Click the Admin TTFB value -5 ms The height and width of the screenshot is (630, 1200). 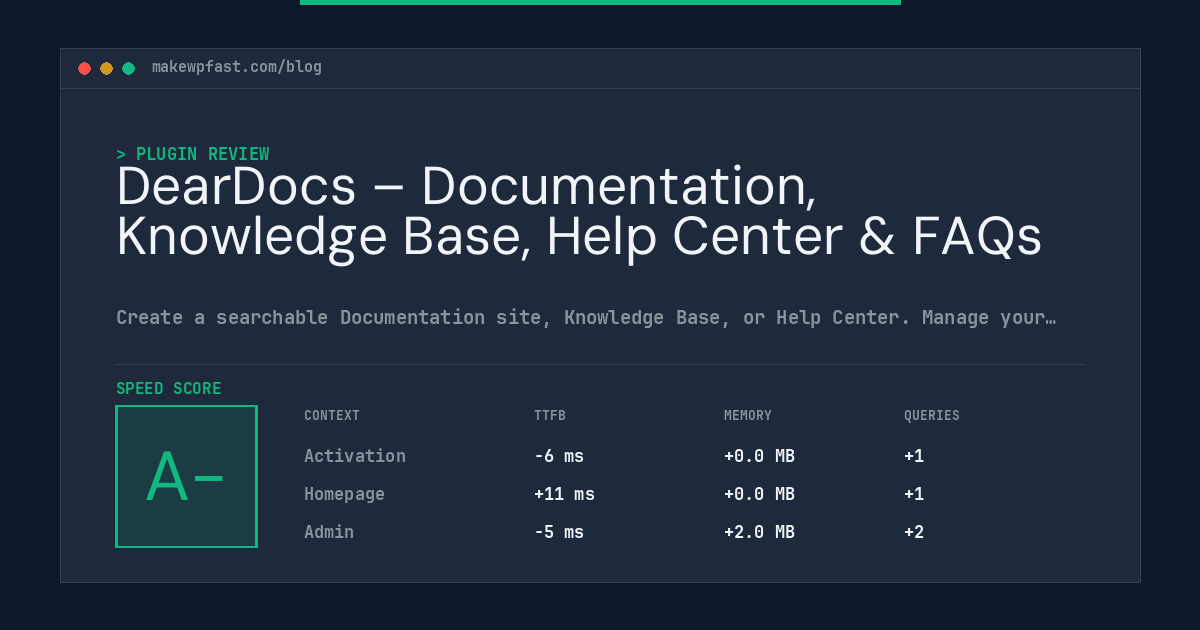point(559,532)
